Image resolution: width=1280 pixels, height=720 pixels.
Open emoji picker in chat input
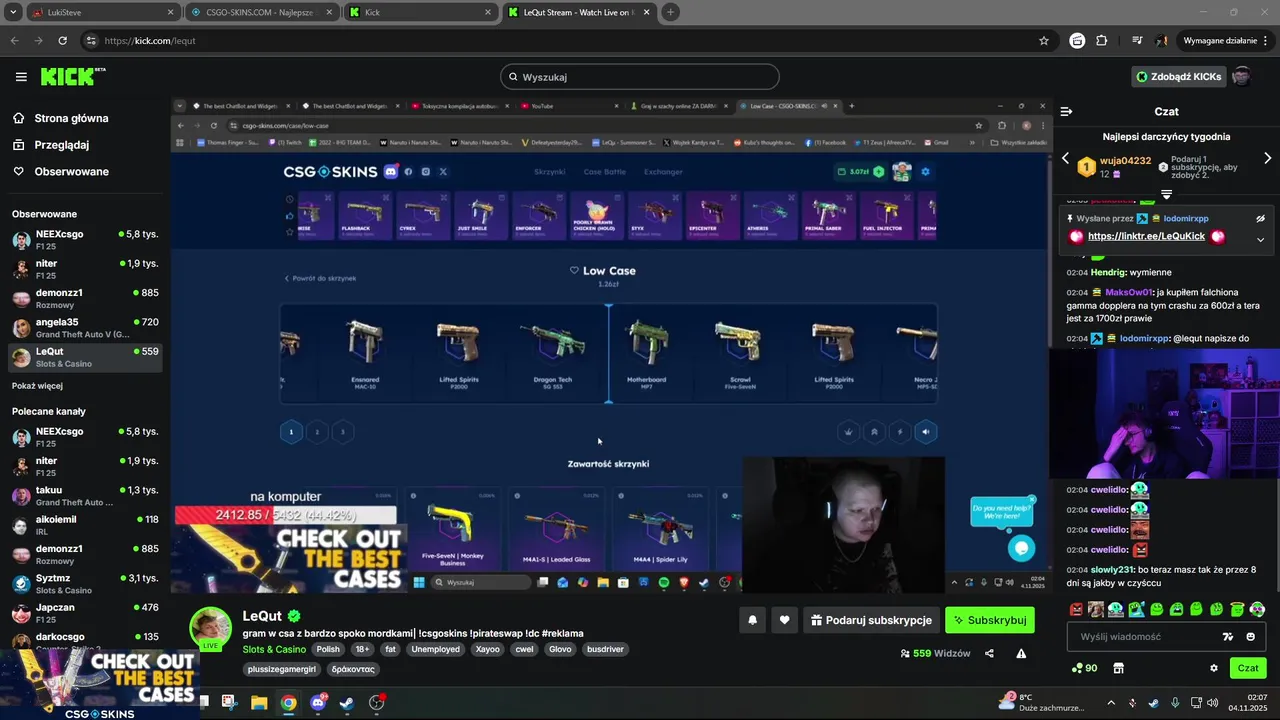pyautogui.click(x=1250, y=637)
